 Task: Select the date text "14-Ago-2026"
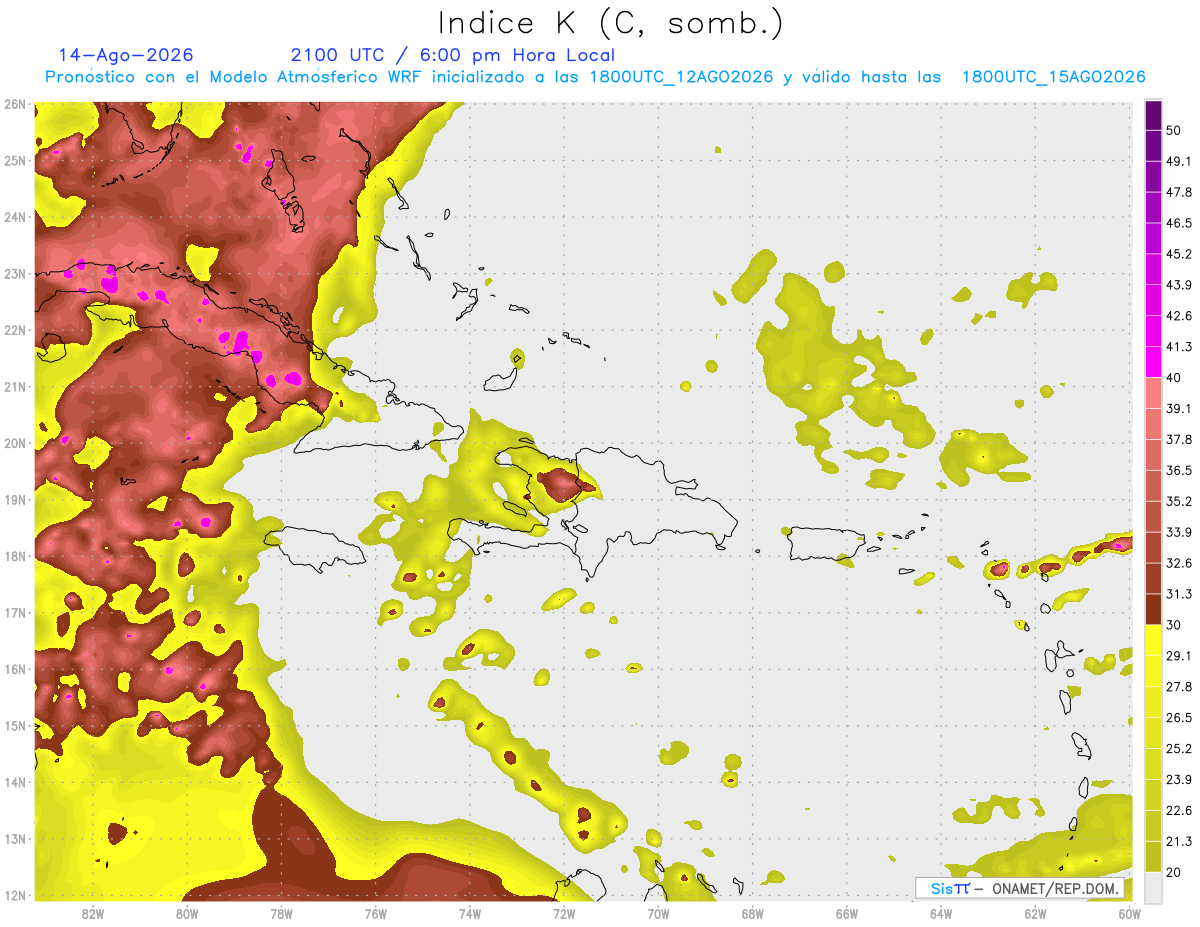tap(126, 55)
